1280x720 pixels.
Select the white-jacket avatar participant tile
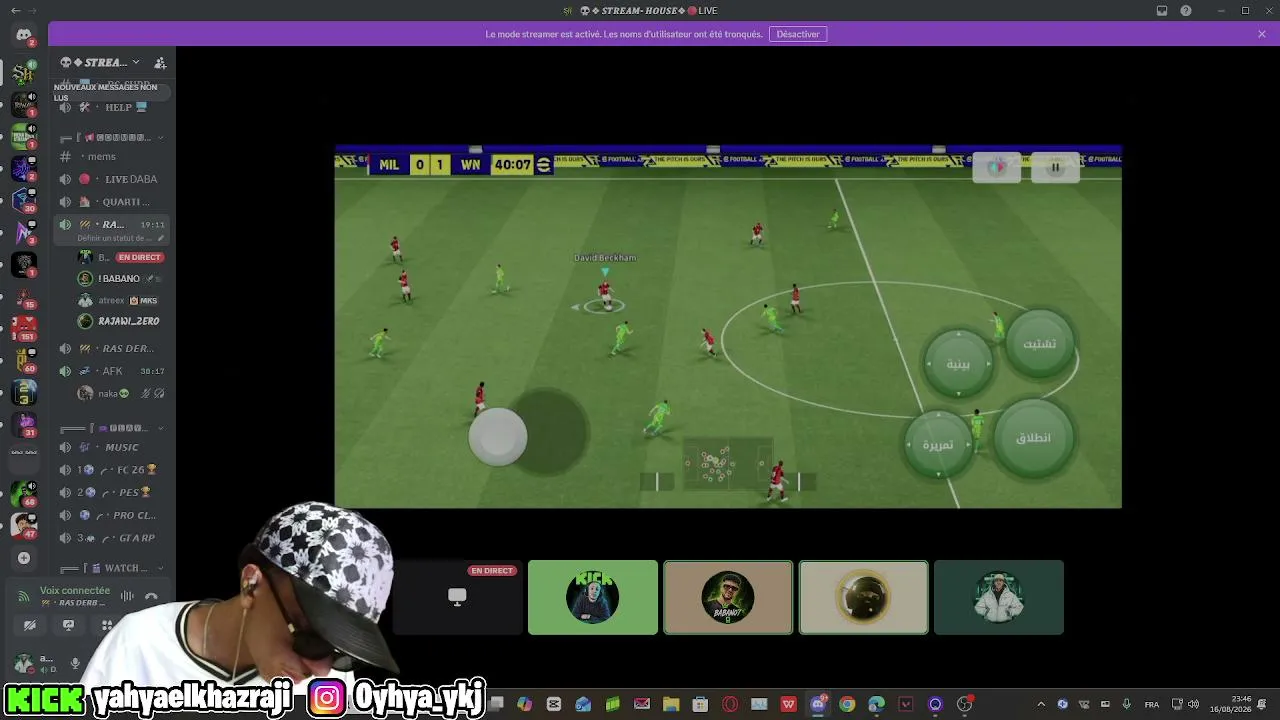pos(999,597)
